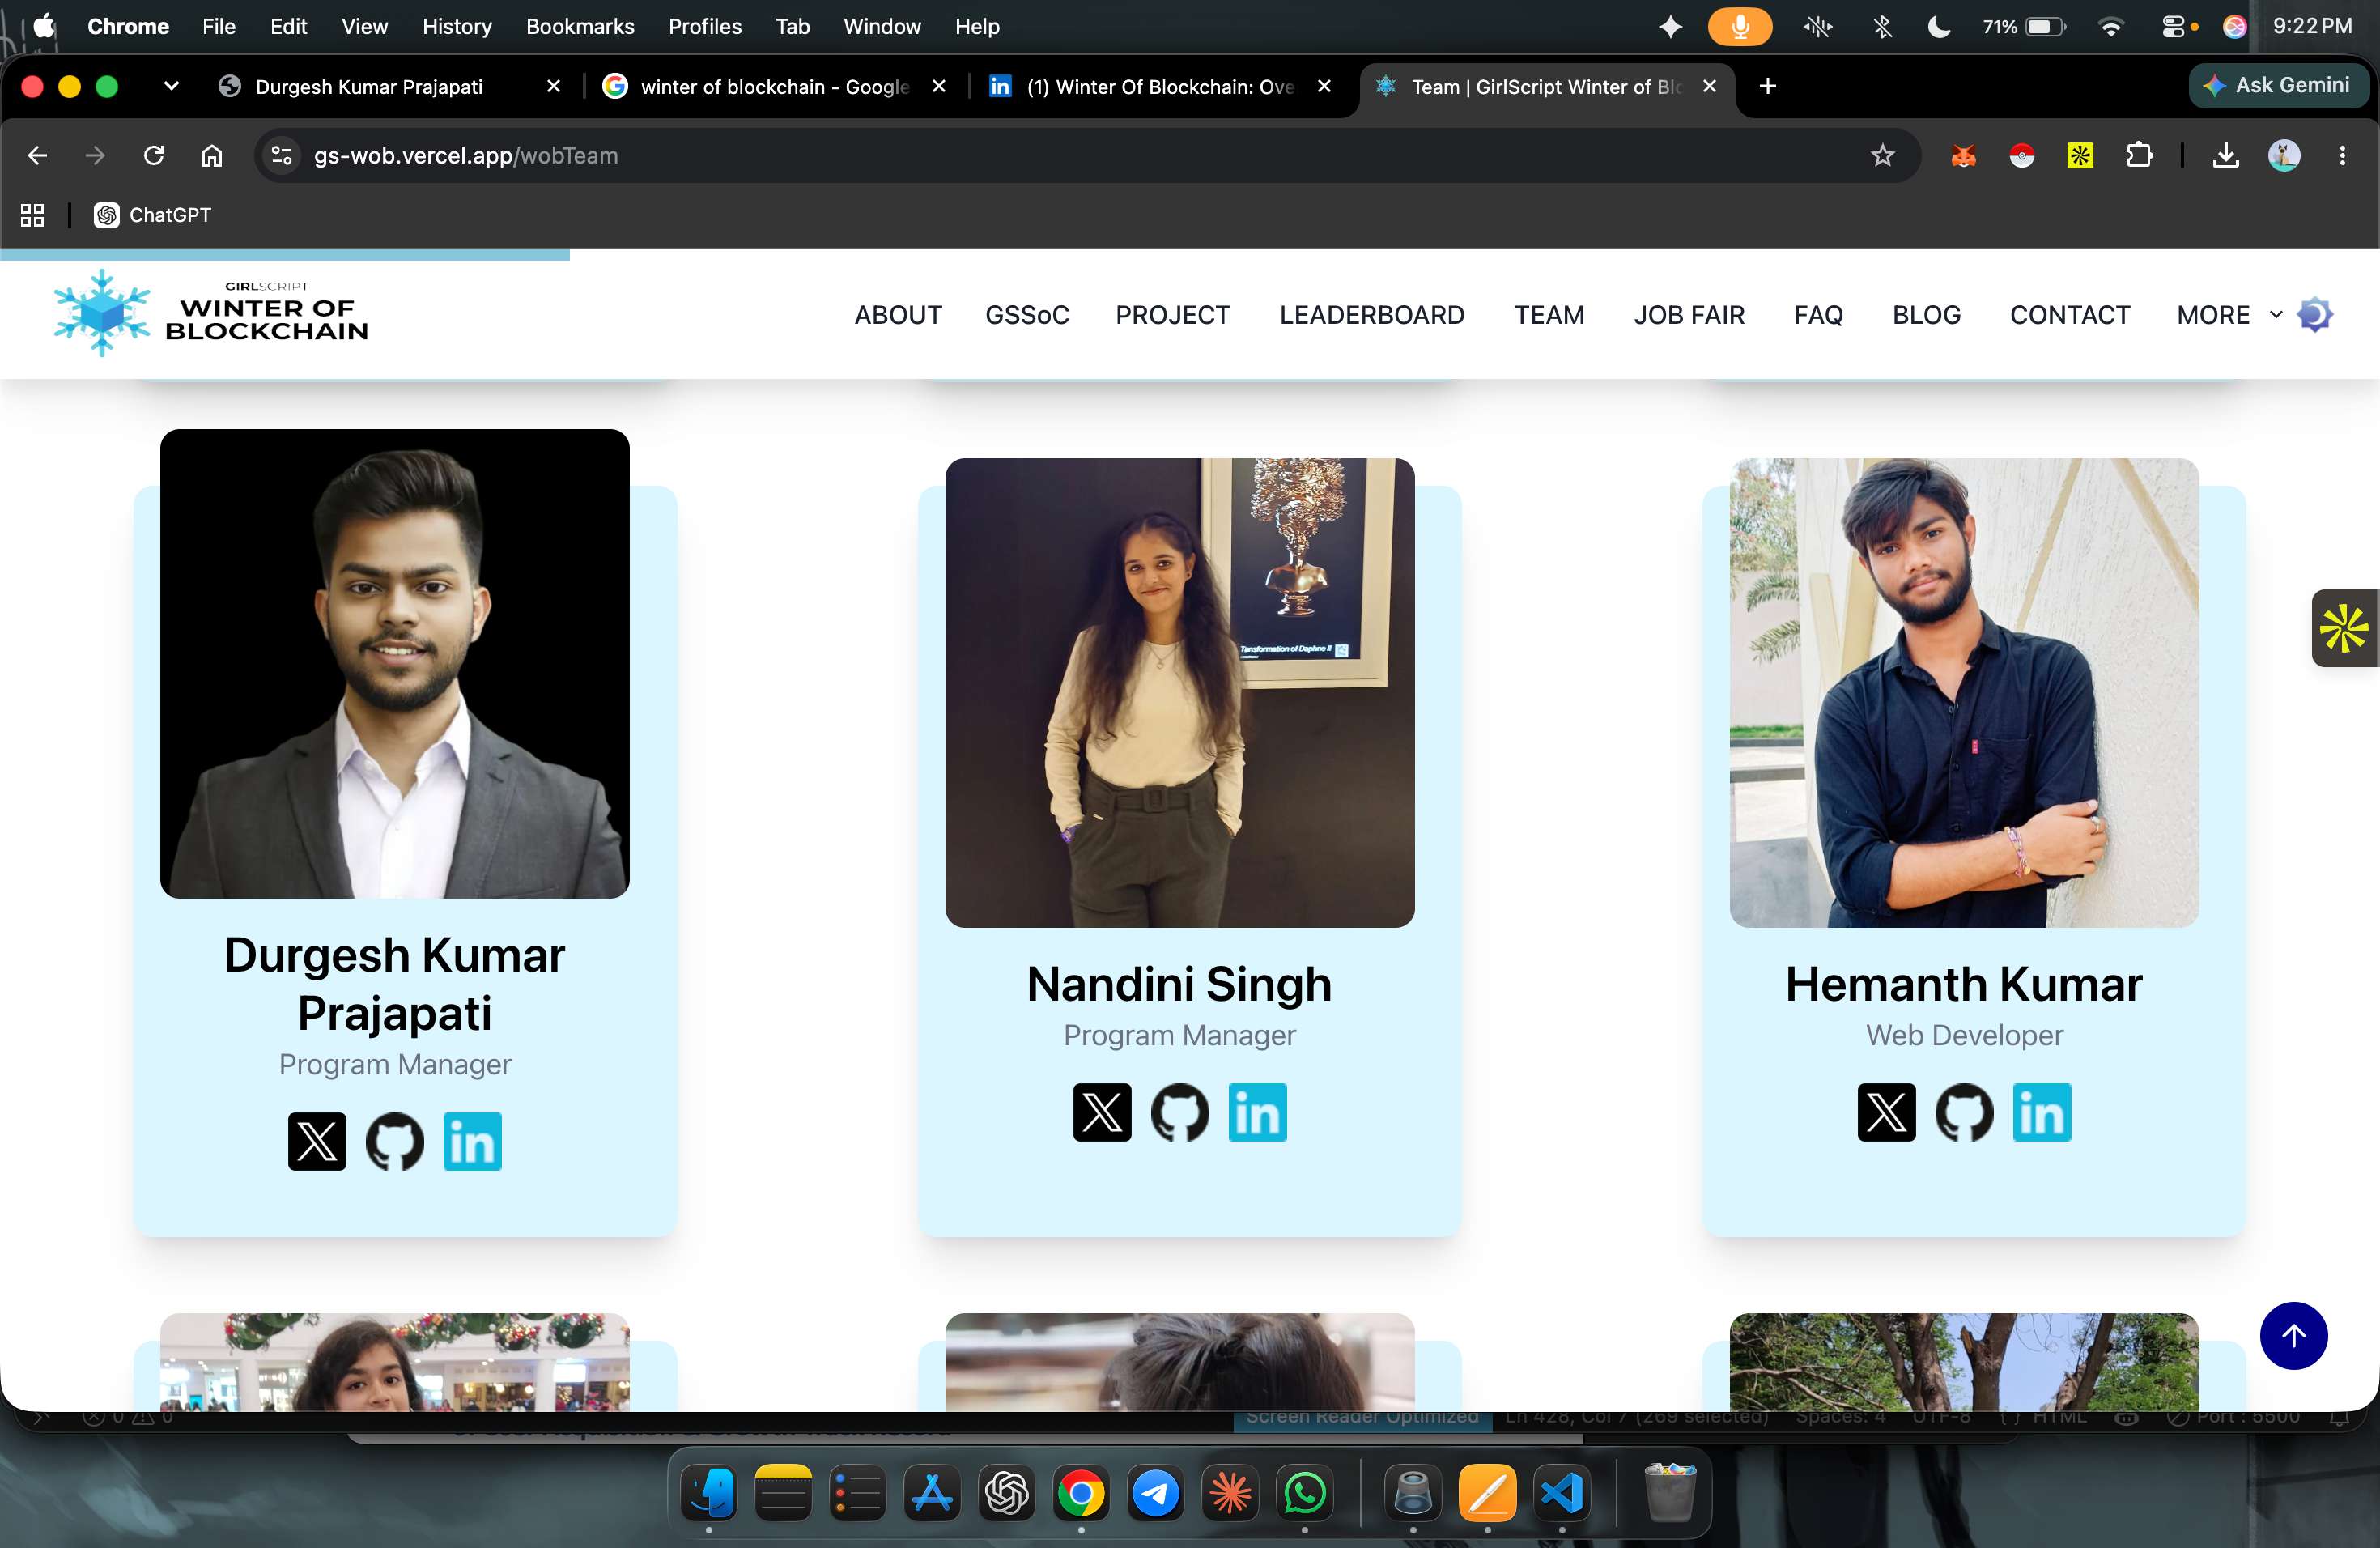Screen dimensions: 2380x1548
Task: Open the History menu
Action: coord(457,27)
